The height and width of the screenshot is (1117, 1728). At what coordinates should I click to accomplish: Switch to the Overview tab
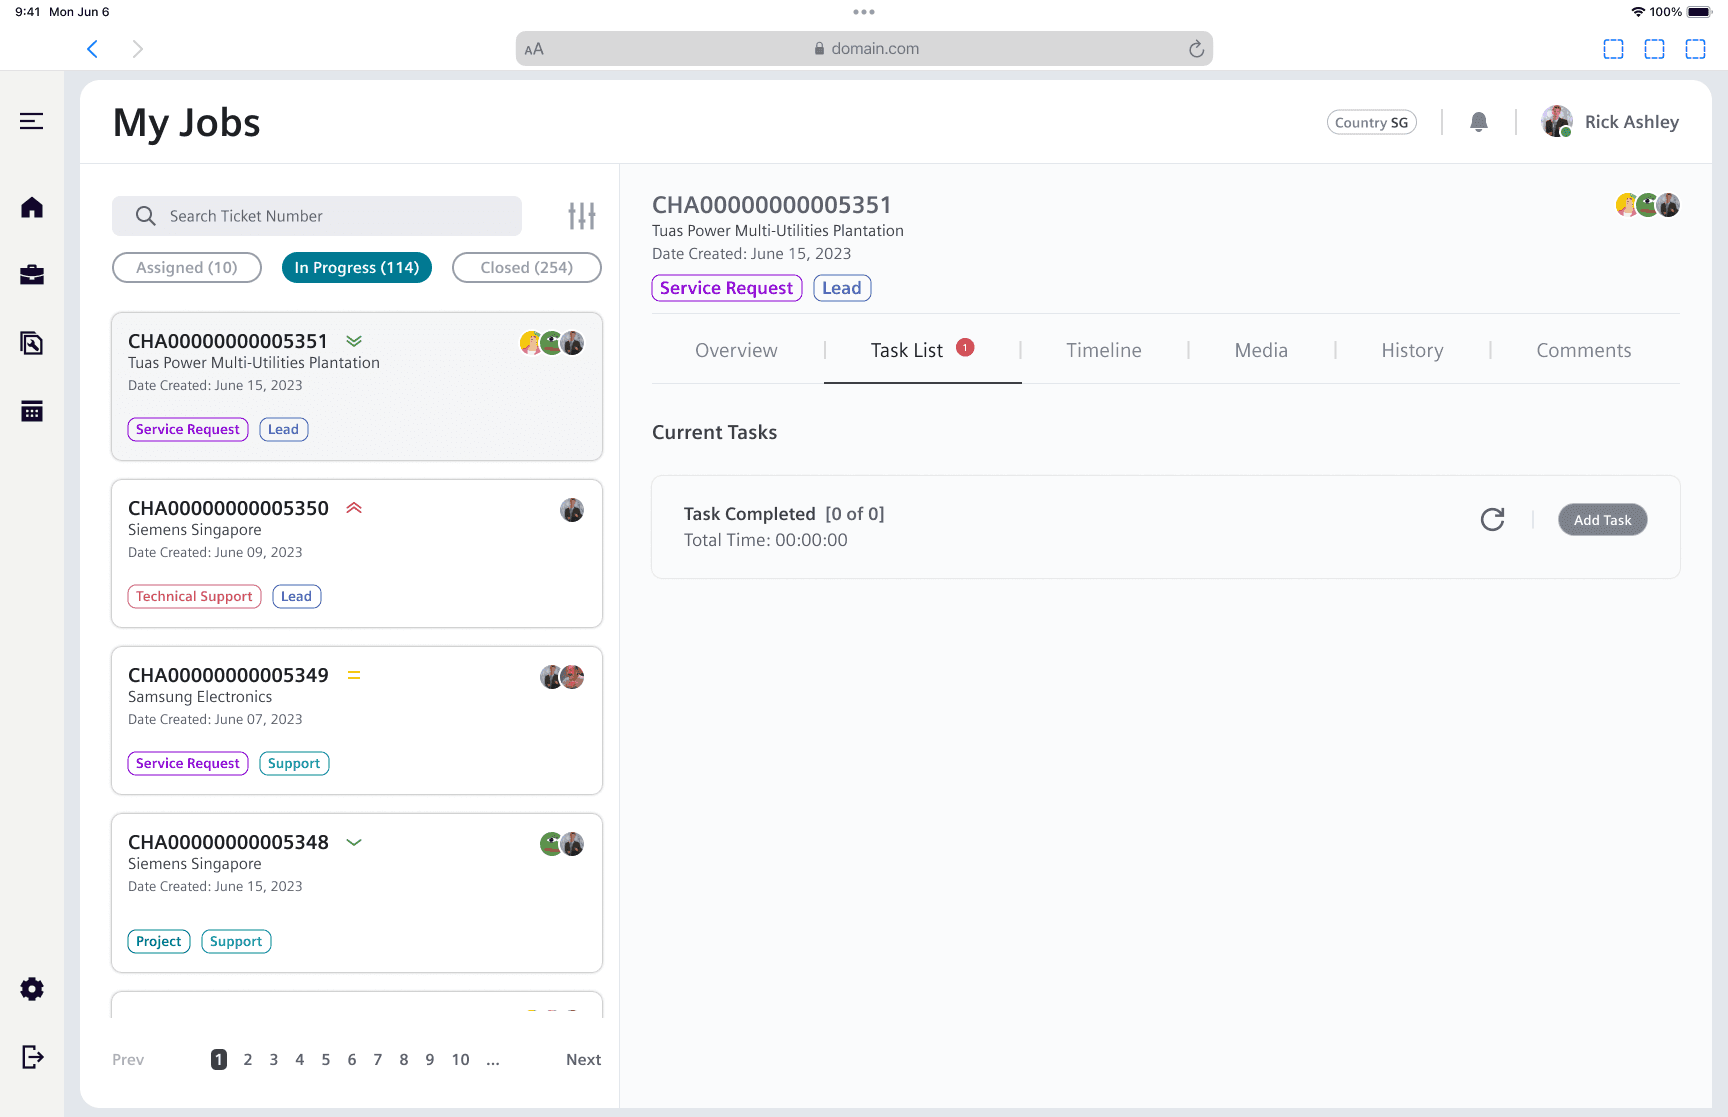click(x=736, y=350)
